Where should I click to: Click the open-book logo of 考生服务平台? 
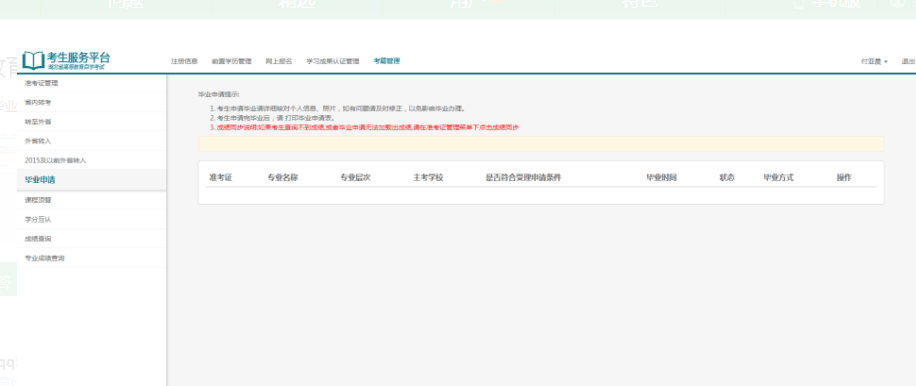tap(33, 60)
